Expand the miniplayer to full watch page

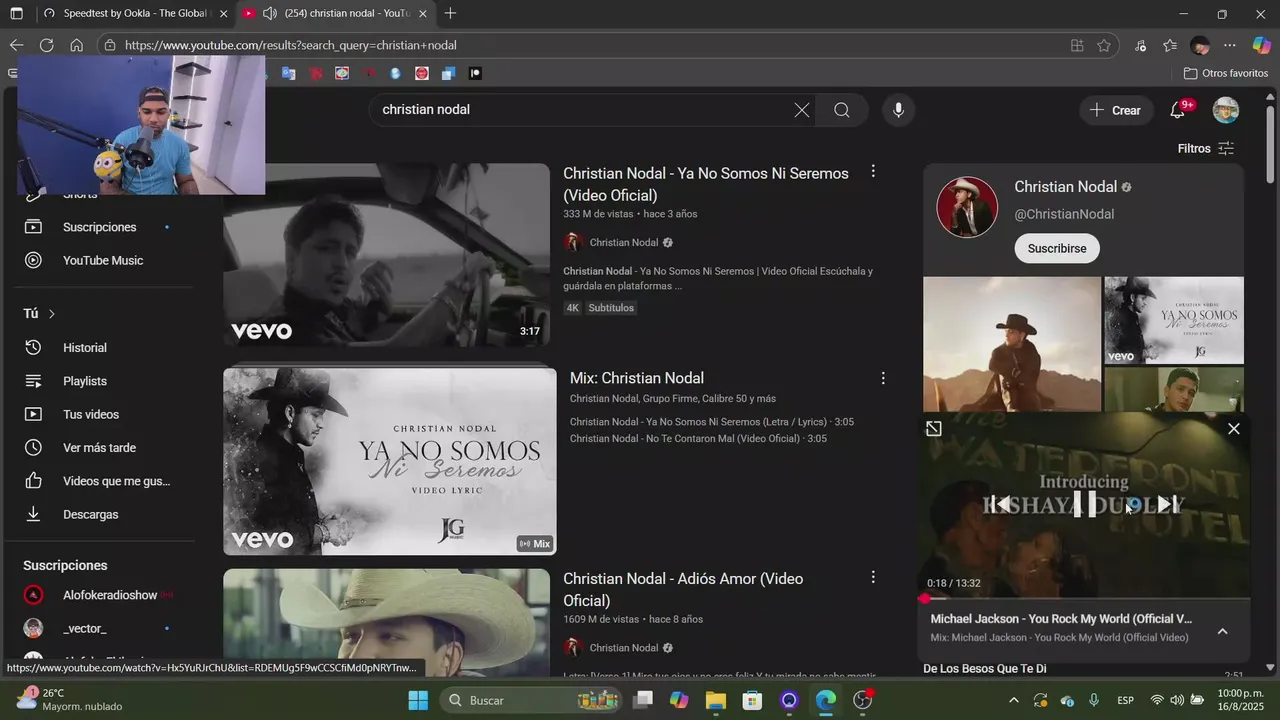pos(933,429)
